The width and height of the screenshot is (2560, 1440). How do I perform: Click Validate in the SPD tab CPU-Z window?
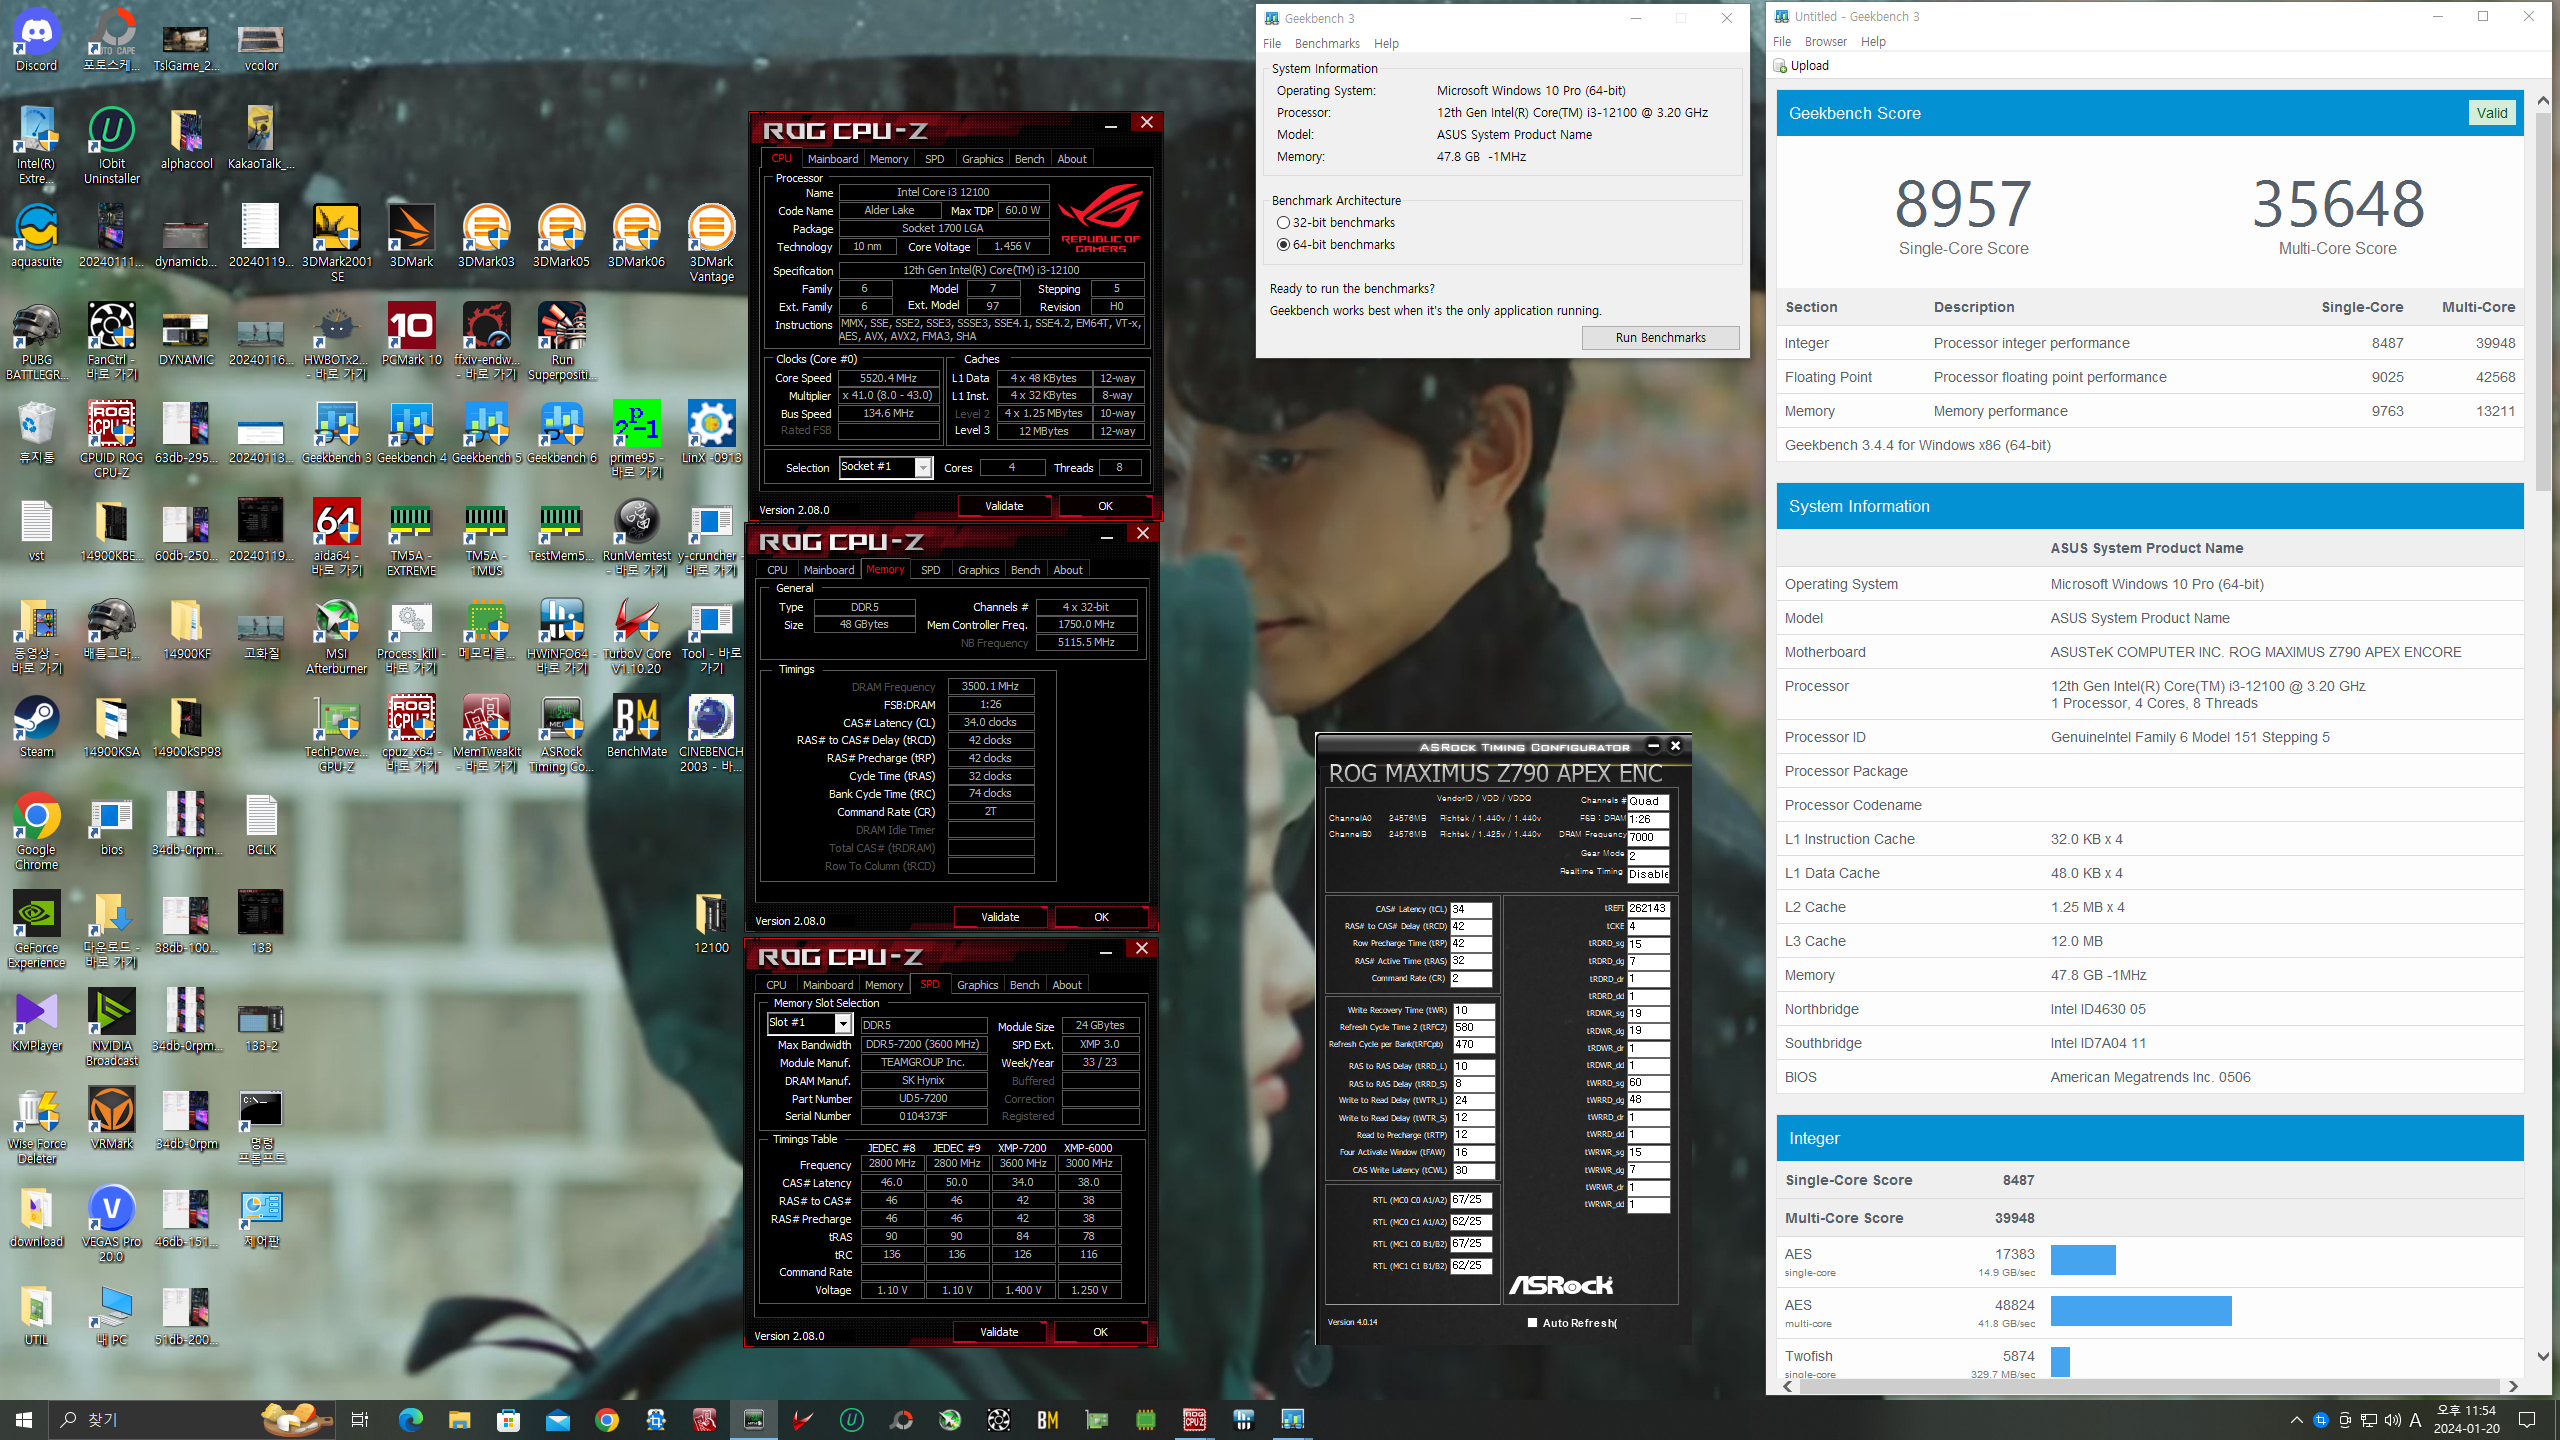coord(999,1332)
